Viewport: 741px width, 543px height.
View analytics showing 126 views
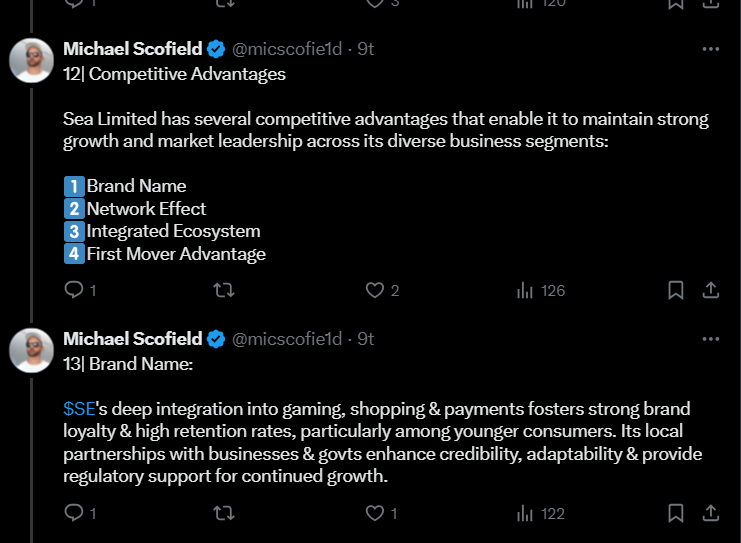(540, 290)
